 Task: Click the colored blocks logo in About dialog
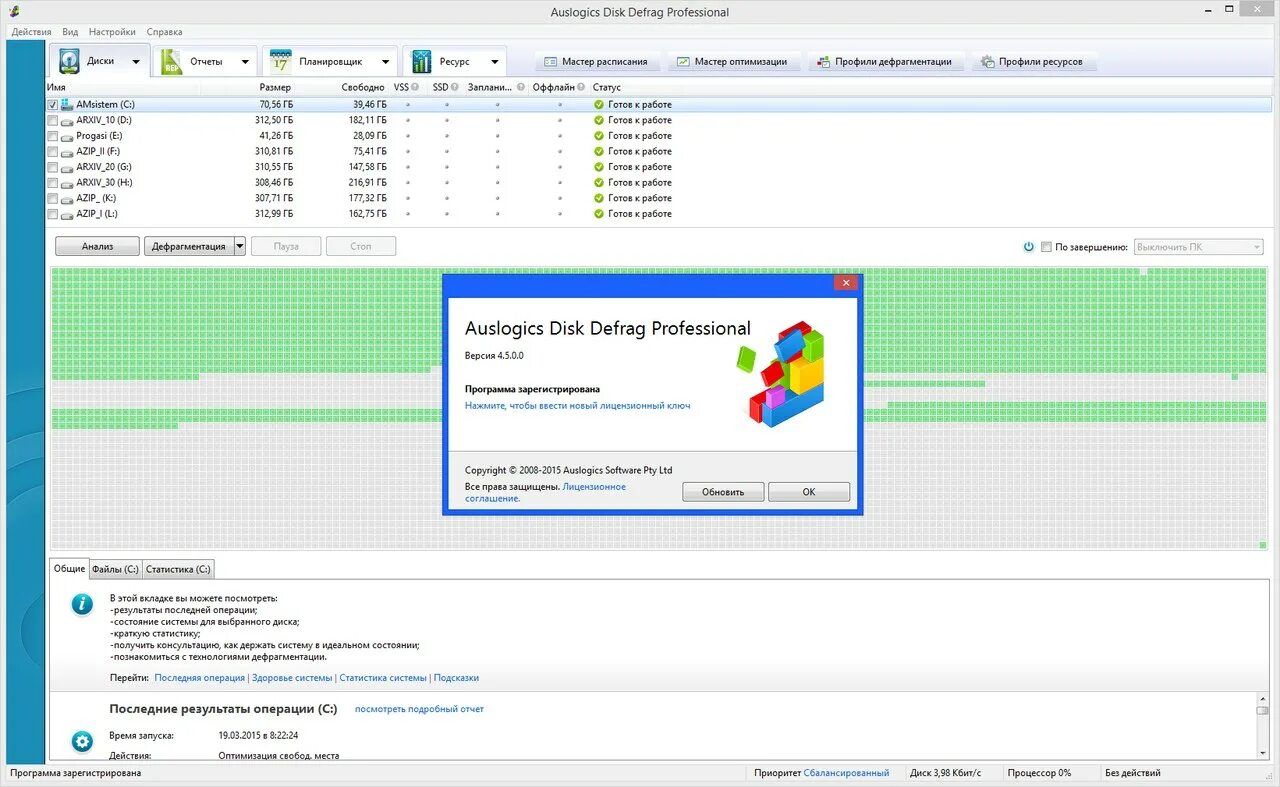[x=782, y=374]
